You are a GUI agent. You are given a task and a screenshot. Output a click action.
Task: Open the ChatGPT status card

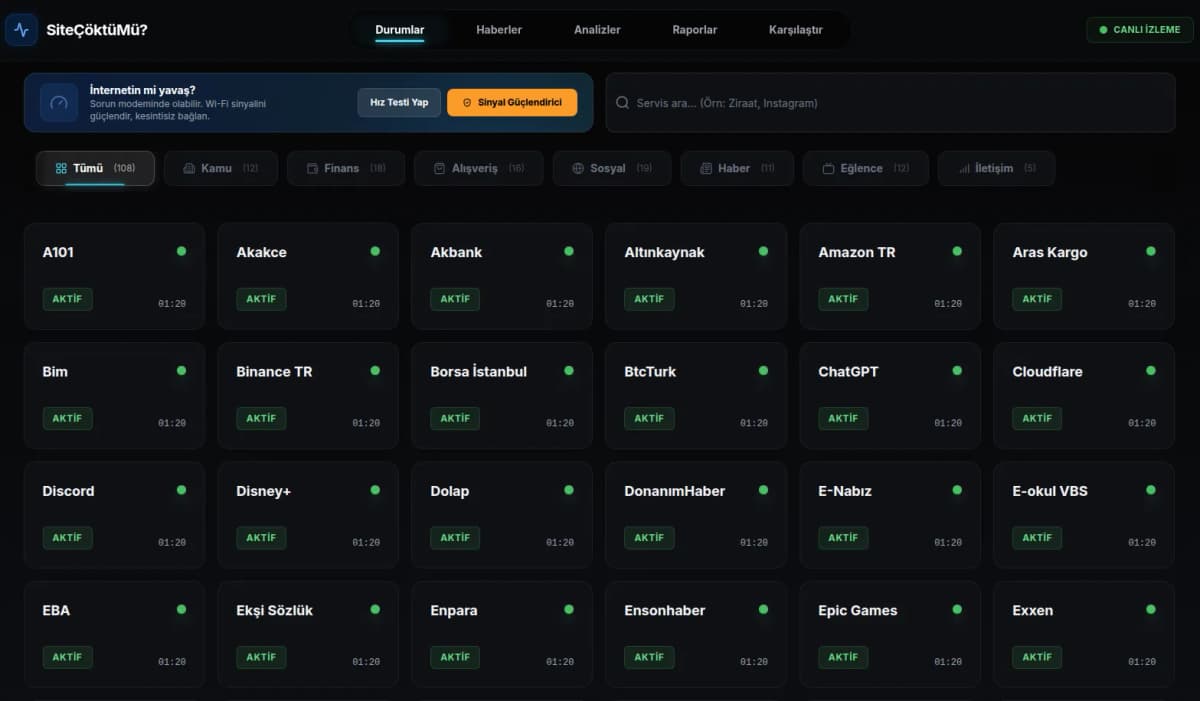[x=889, y=395]
